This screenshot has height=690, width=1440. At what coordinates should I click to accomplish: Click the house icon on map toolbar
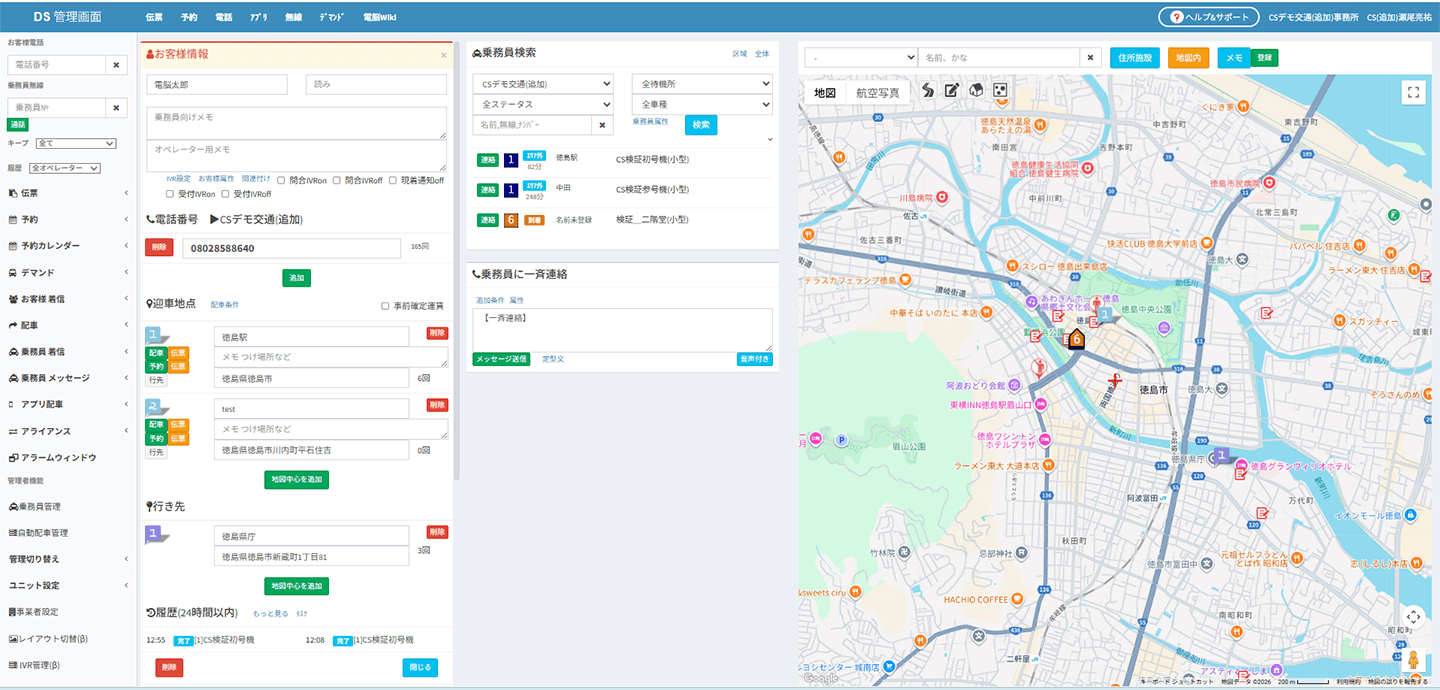coord(976,91)
